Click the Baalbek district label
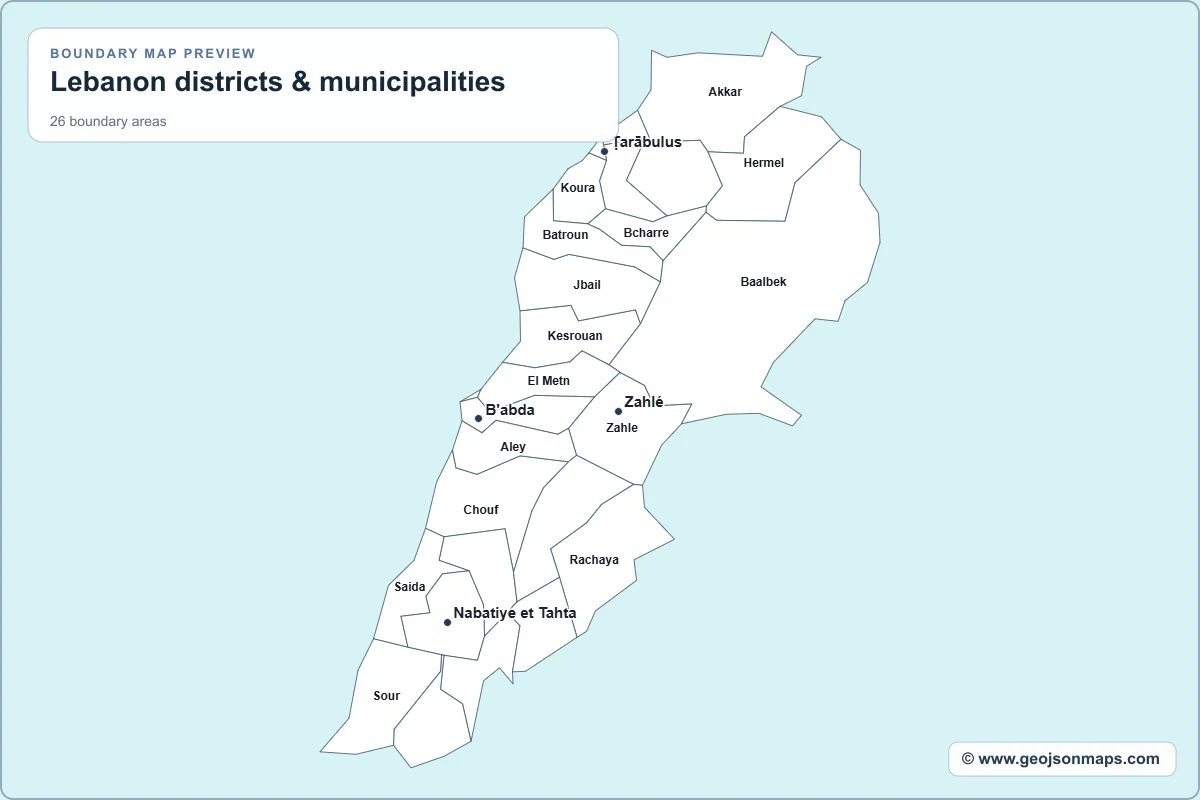This screenshot has width=1200, height=800. pos(763,282)
